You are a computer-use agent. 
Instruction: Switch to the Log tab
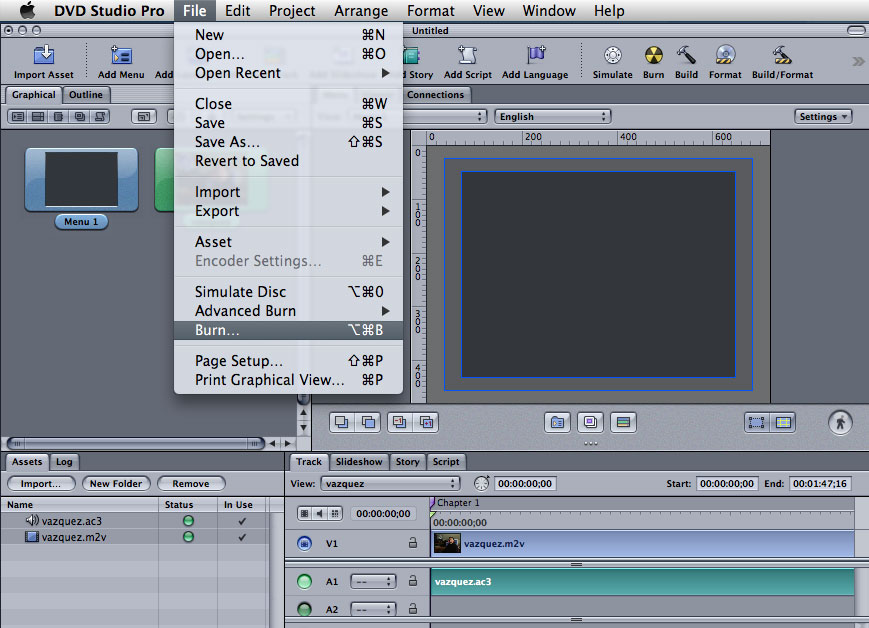coord(64,462)
